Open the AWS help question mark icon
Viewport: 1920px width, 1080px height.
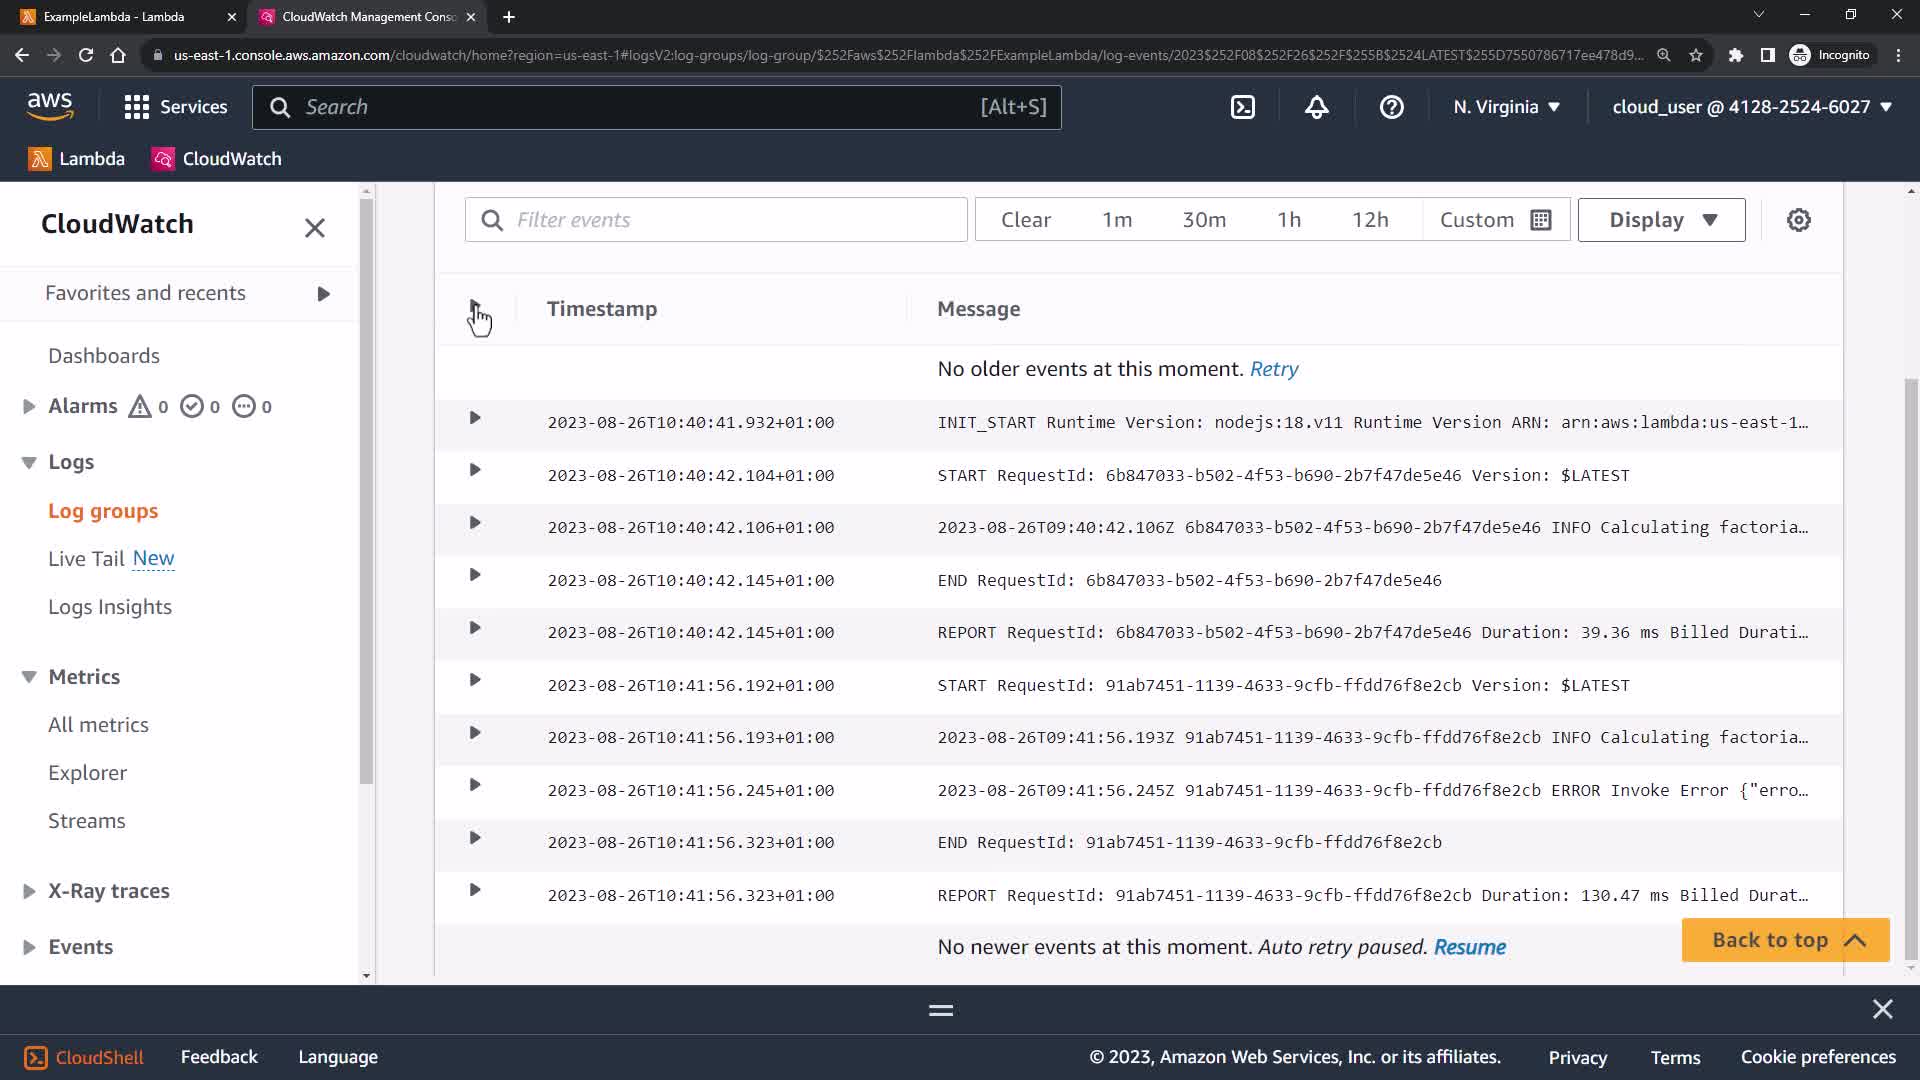click(x=1391, y=107)
